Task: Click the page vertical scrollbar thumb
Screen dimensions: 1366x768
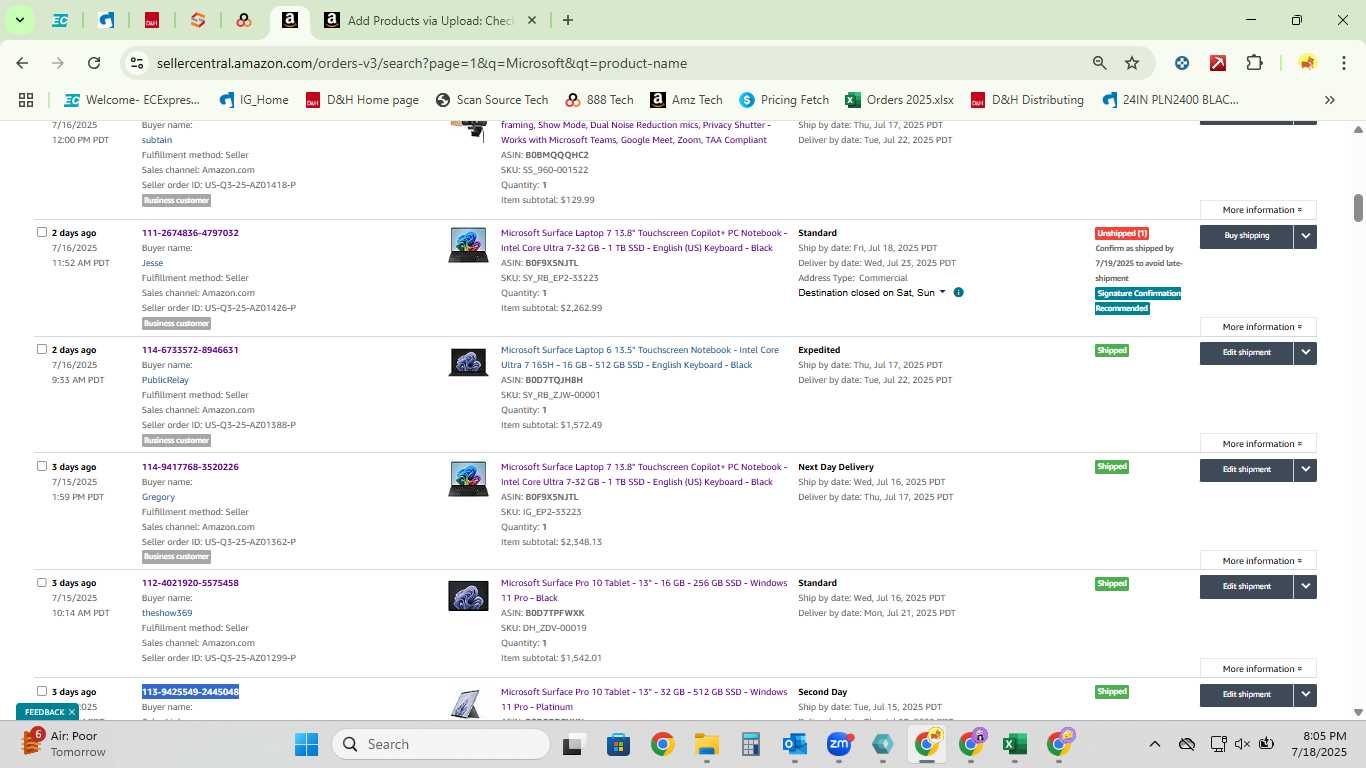Action: 1358,208
